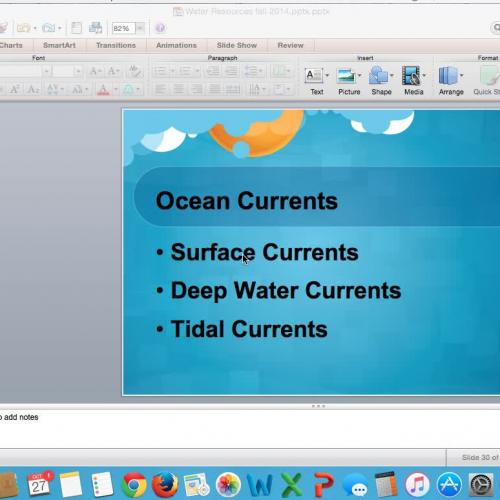
Task: Click the Undo icon in the toolbar
Action: tap(23, 28)
